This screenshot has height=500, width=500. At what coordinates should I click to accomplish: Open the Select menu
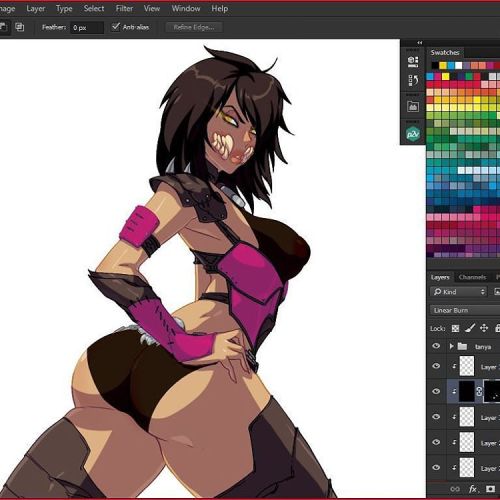(x=94, y=9)
